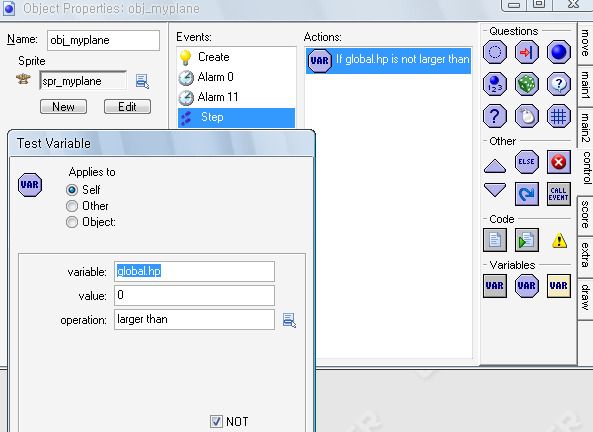Select the Check Collision question icon
Screen dimensions: 593x432
(x=526, y=52)
